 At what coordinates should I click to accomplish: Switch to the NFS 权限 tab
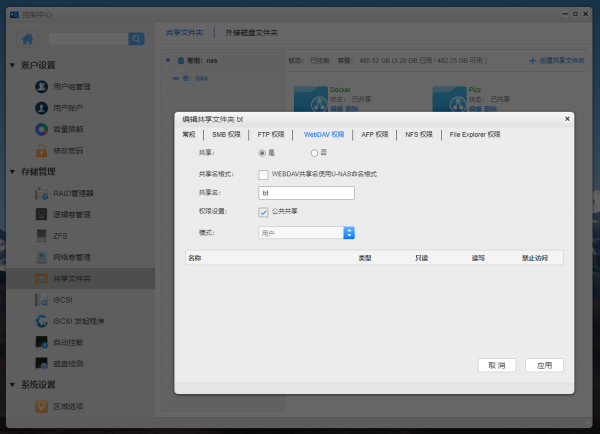419,135
